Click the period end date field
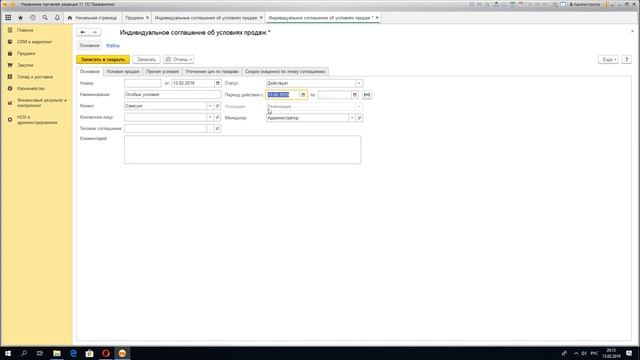Image resolution: width=640 pixels, height=360 pixels. click(334, 95)
